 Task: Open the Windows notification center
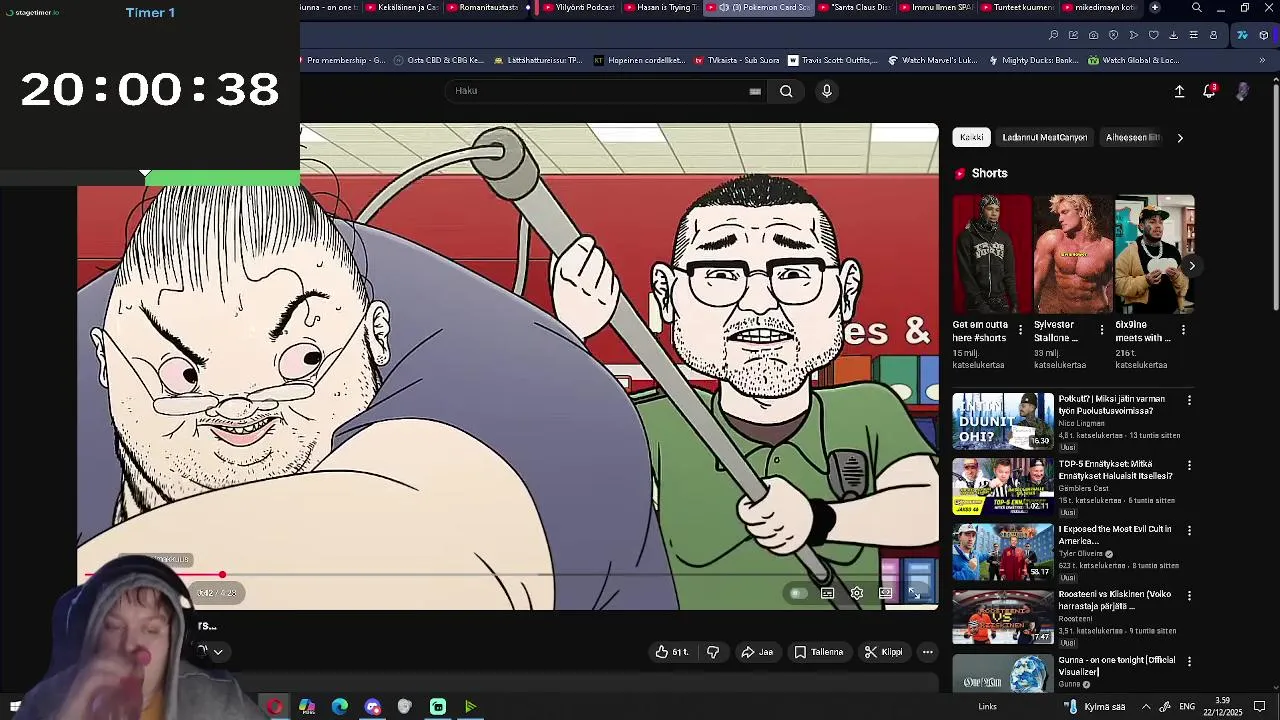click(x=1260, y=707)
